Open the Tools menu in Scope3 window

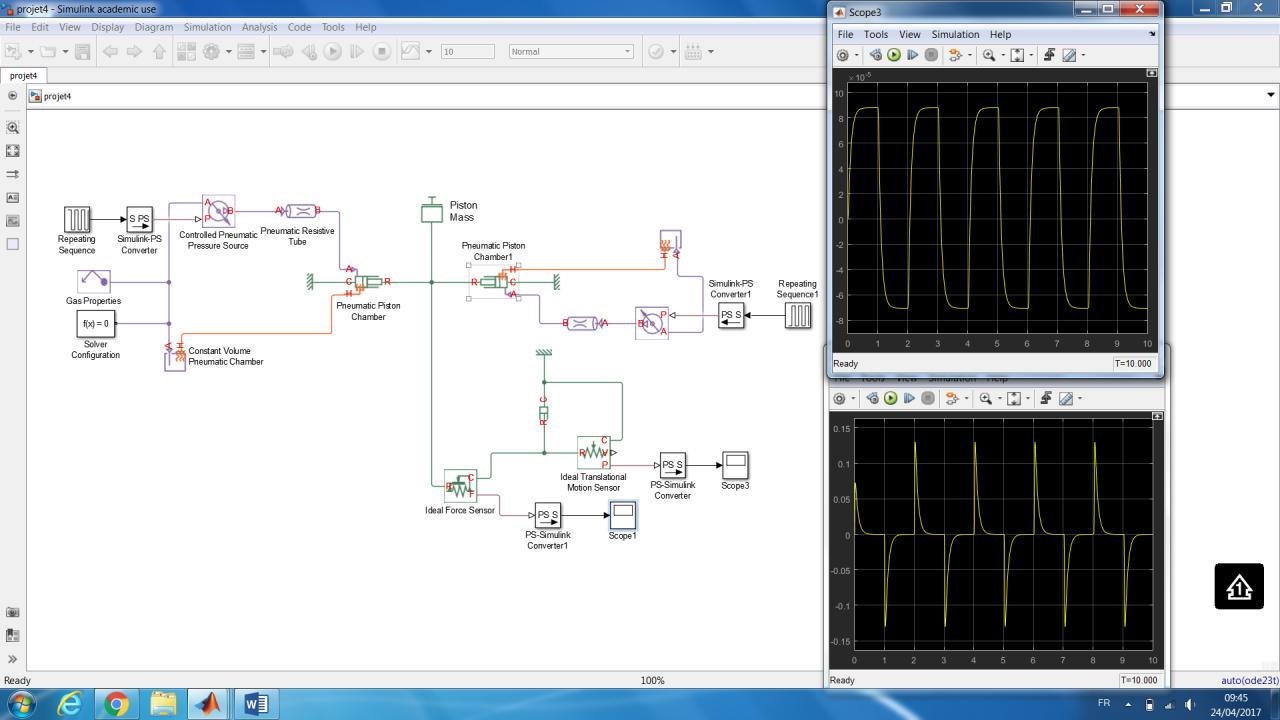[876, 34]
